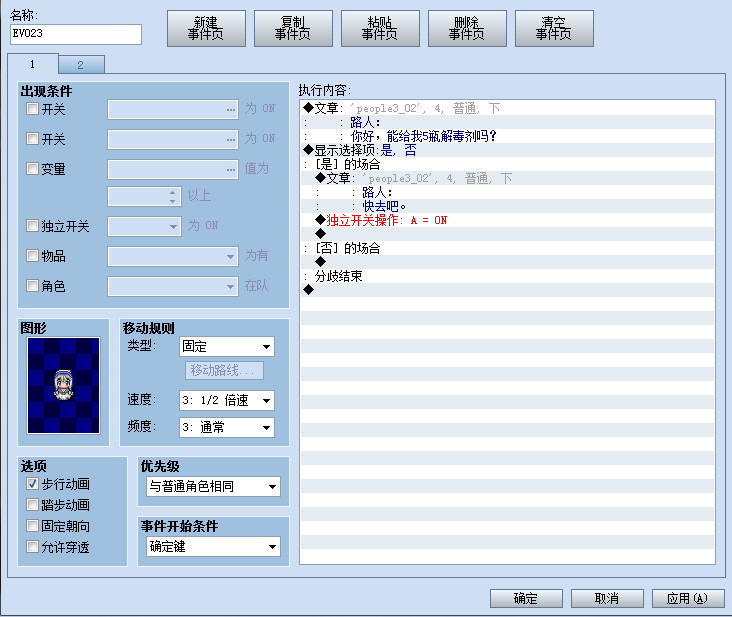Screen dimensions: 732x617
Task: Check the 踏步动画 option
Action: (32, 505)
